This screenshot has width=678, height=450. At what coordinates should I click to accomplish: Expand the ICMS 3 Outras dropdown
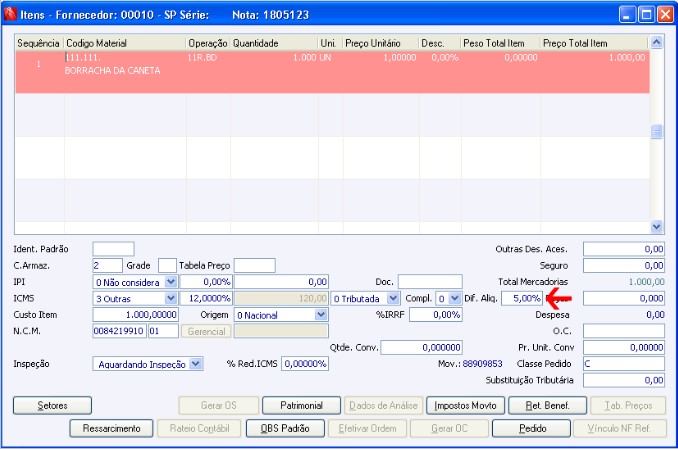coord(171,298)
